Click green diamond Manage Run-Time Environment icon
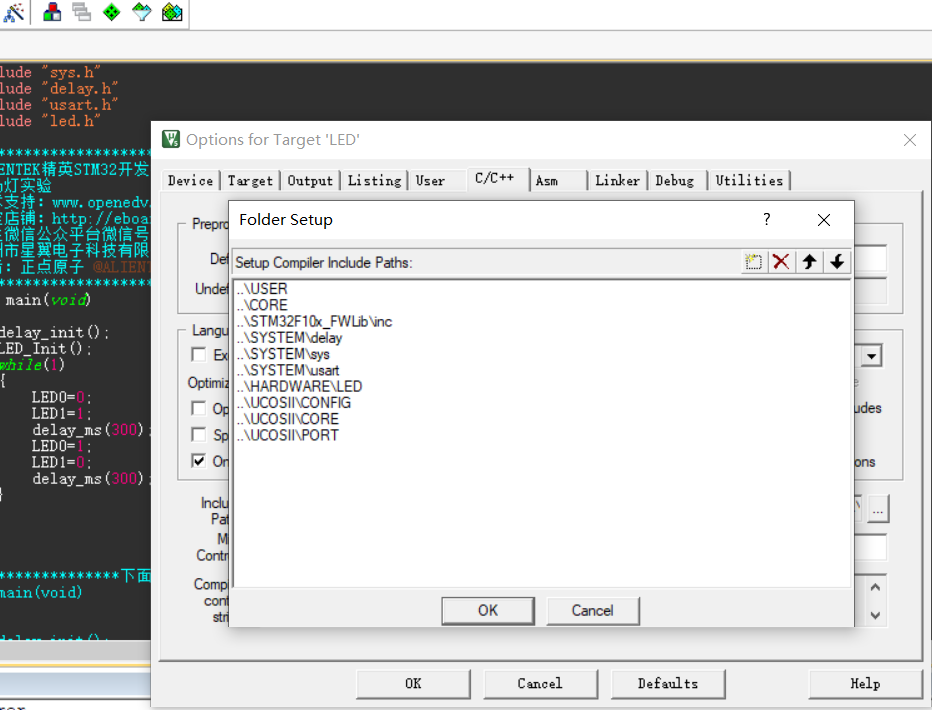The image size is (932, 710). [x=111, y=12]
